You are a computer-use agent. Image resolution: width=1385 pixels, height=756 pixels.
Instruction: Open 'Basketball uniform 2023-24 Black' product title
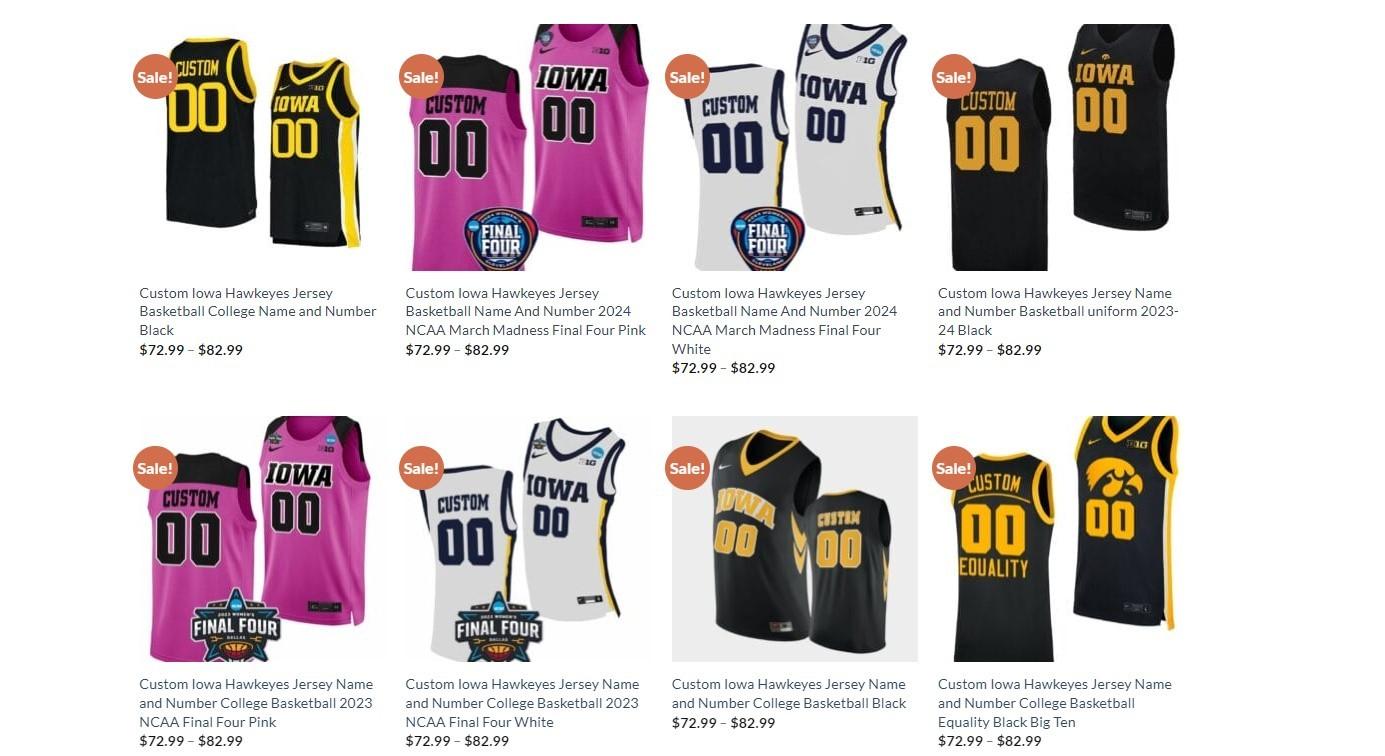1058,311
